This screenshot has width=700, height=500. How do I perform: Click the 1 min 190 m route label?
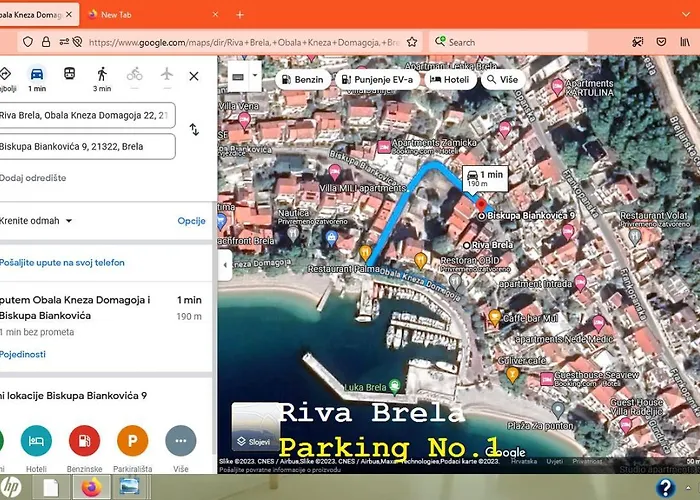click(x=485, y=178)
